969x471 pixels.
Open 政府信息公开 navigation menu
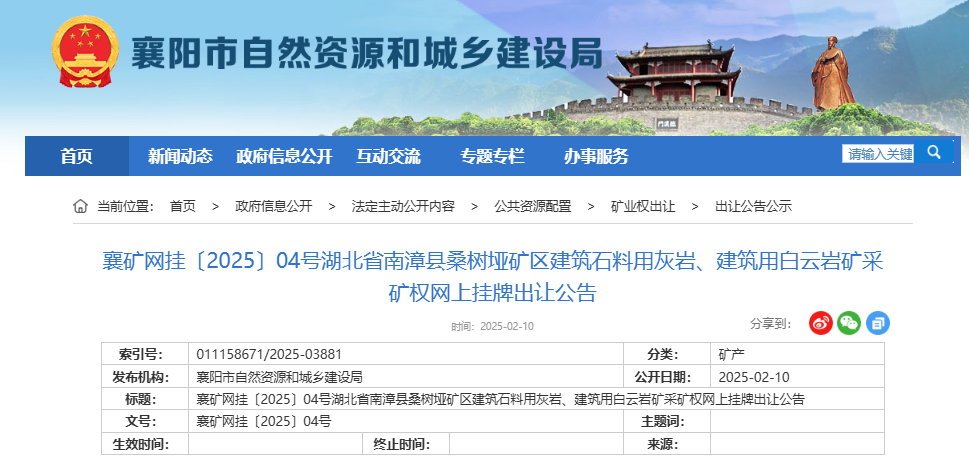click(x=284, y=156)
